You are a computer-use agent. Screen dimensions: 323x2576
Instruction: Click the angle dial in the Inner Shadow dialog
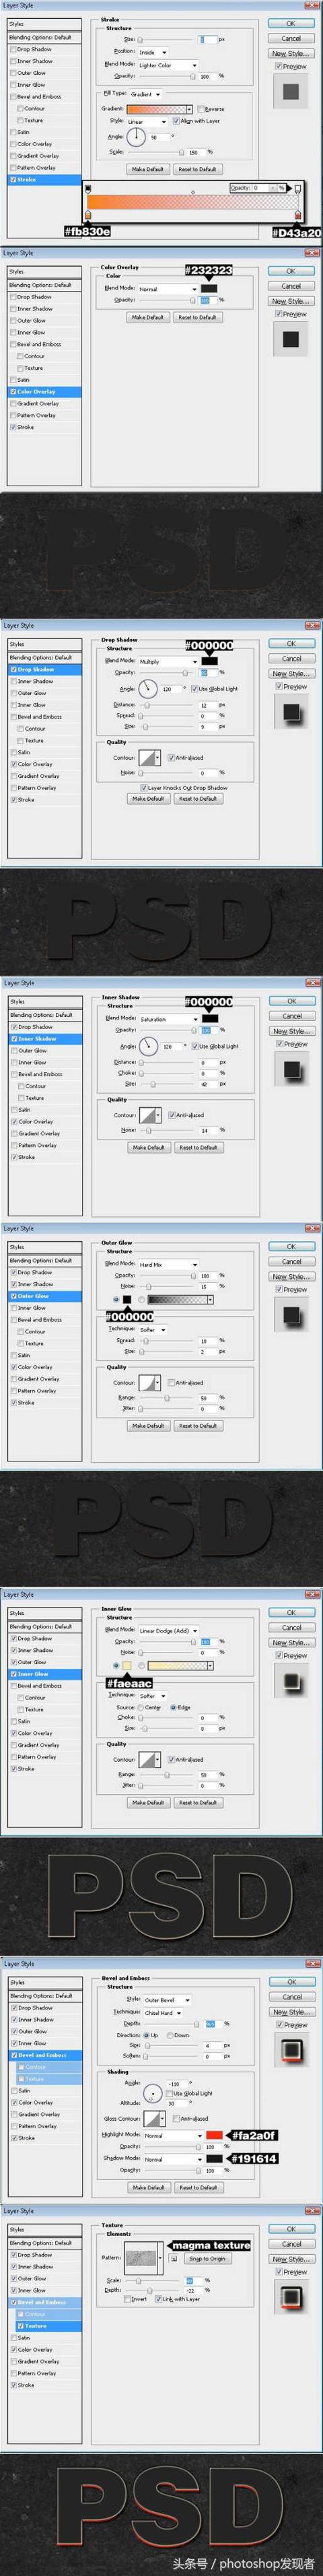(148, 1045)
